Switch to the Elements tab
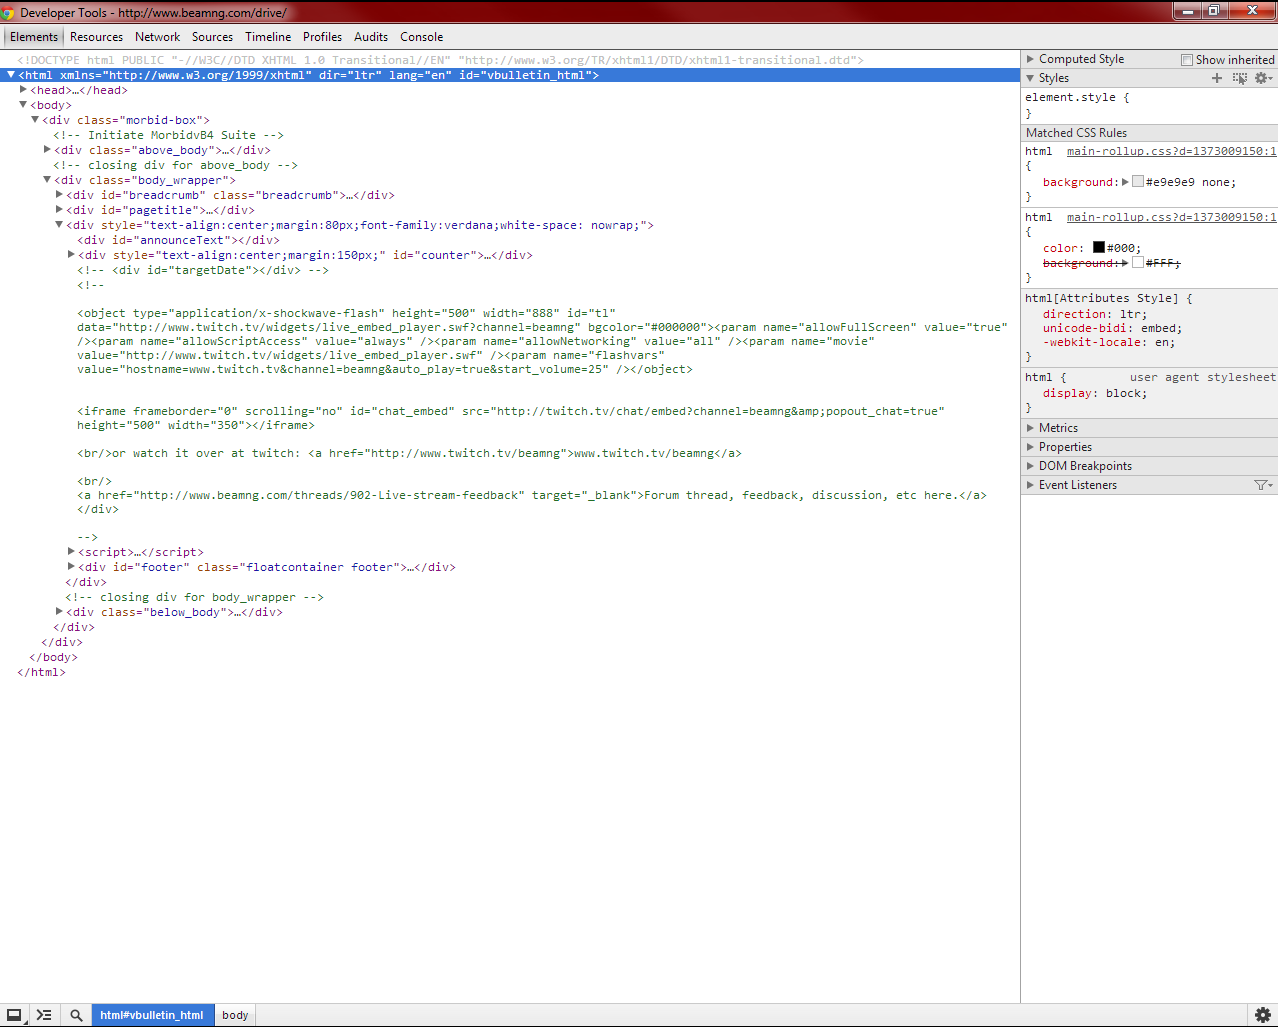The image size is (1278, 1027). click(34, 37)
